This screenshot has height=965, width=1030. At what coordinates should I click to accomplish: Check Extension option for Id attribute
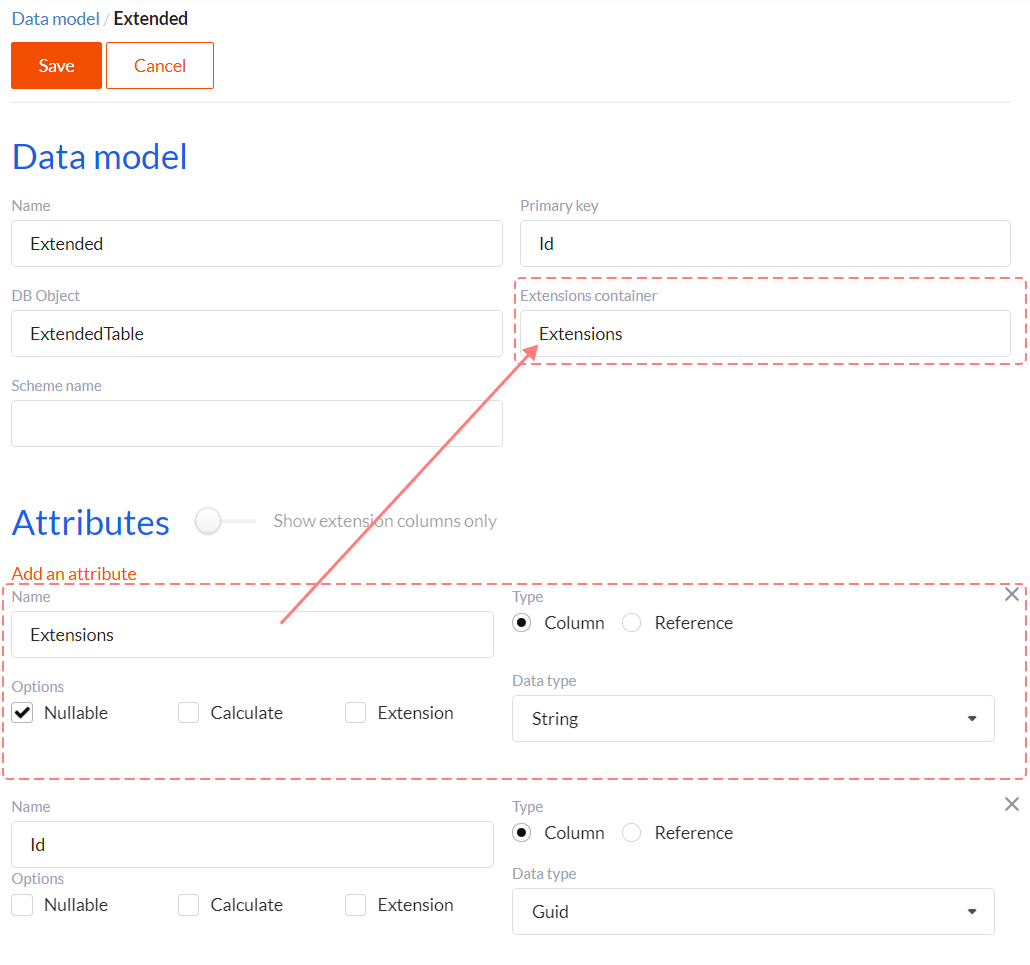pyautogui.click(x=355, y=905)
